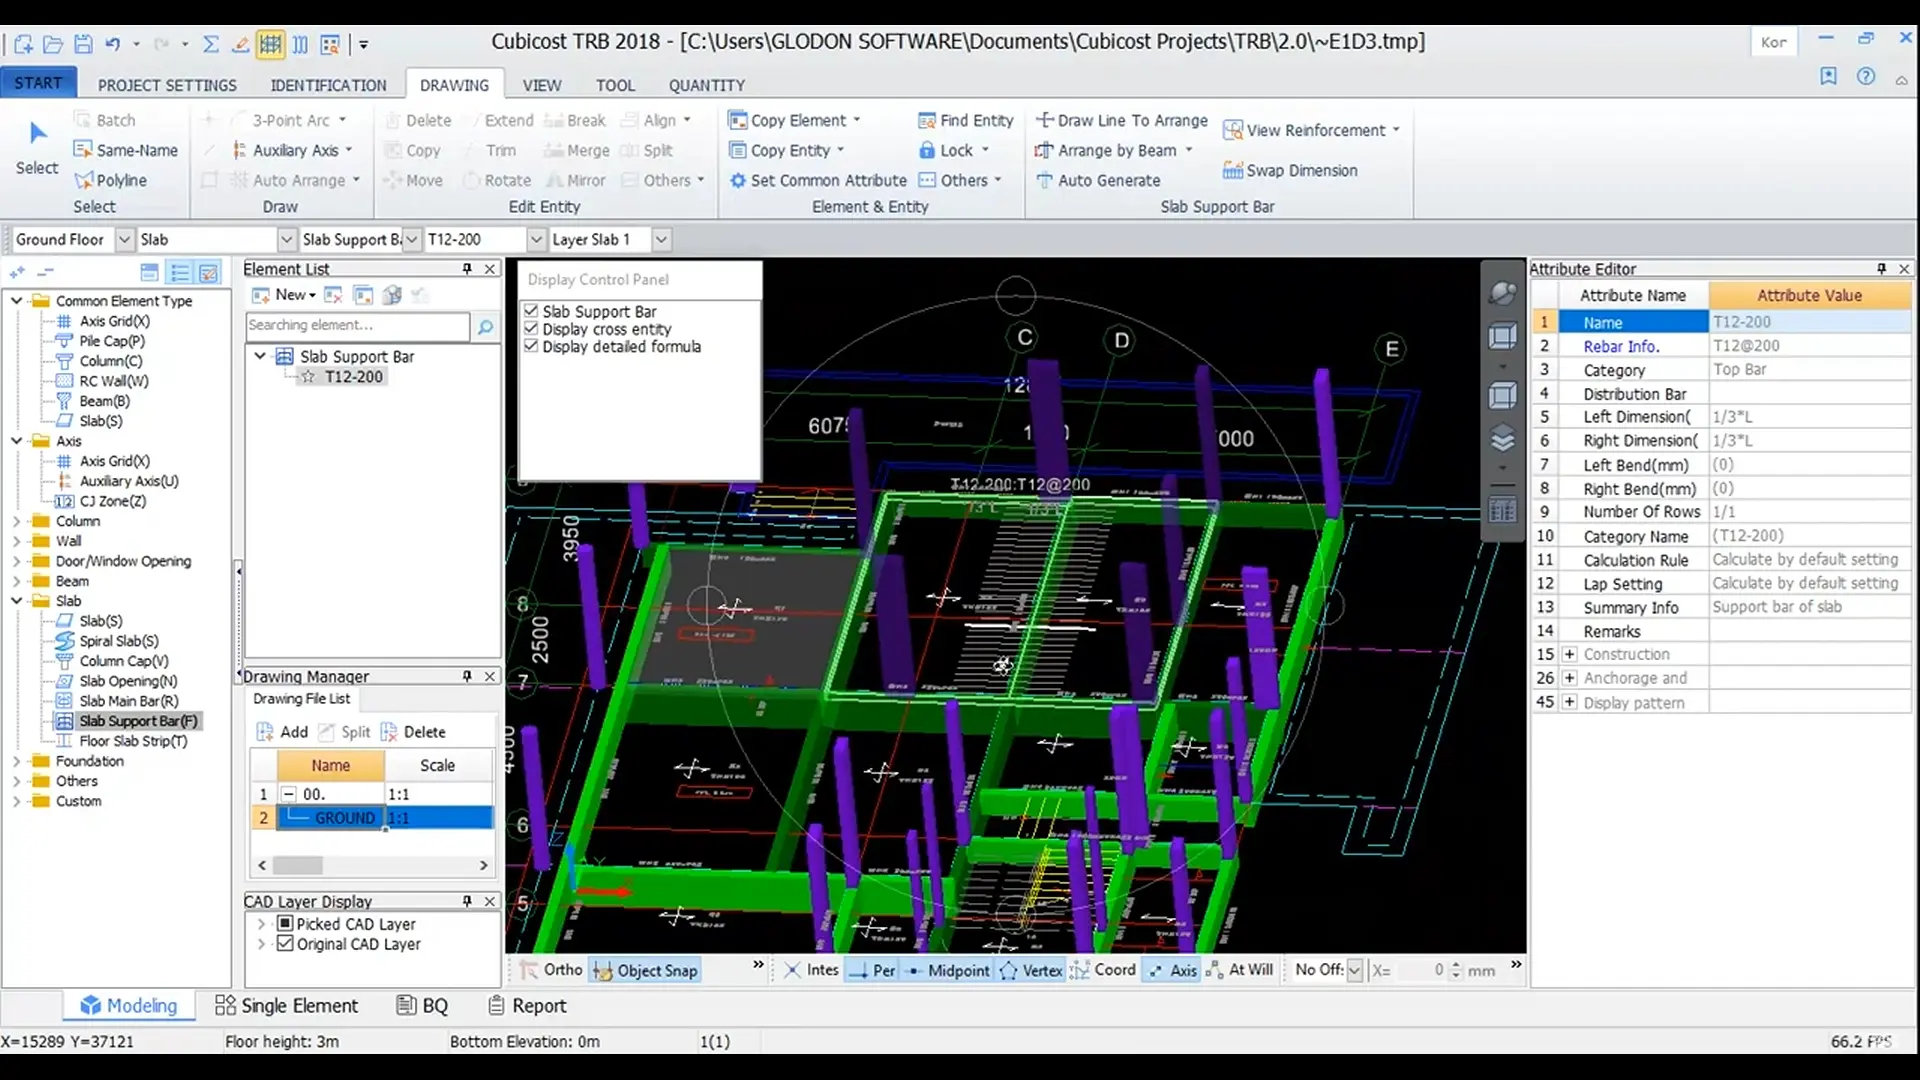Click the Sum calculate icon in quick toolbar
The height and width of the screenshot is (1080, 1920).
(x=210, y=44)
